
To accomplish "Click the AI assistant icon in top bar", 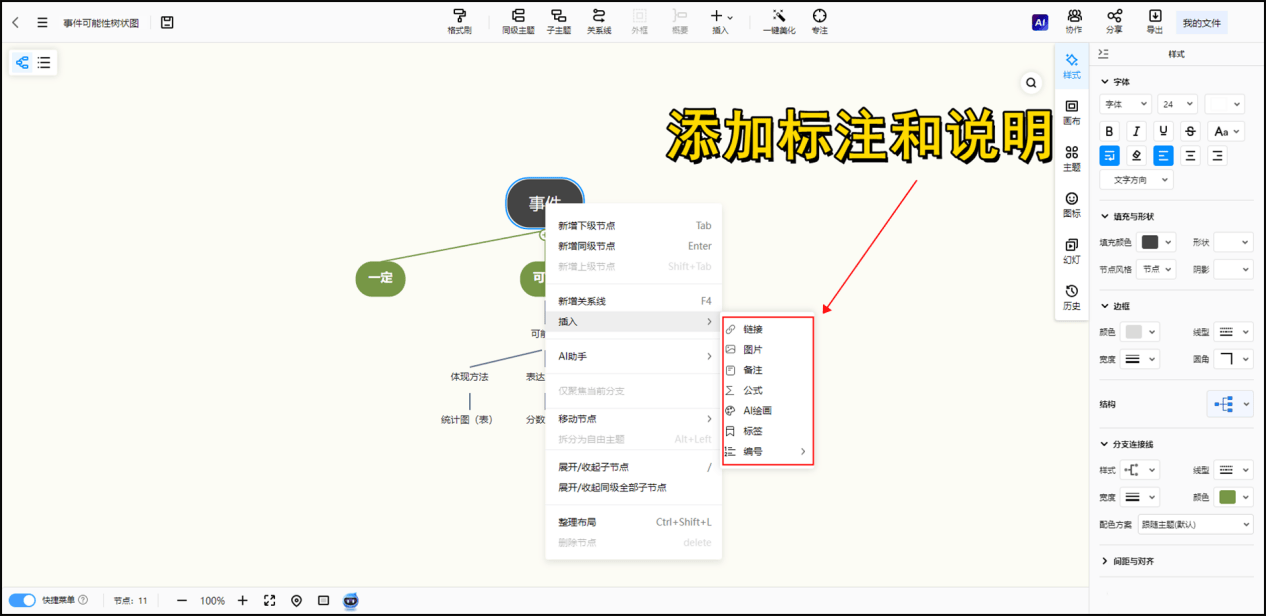I will 1040,22.
